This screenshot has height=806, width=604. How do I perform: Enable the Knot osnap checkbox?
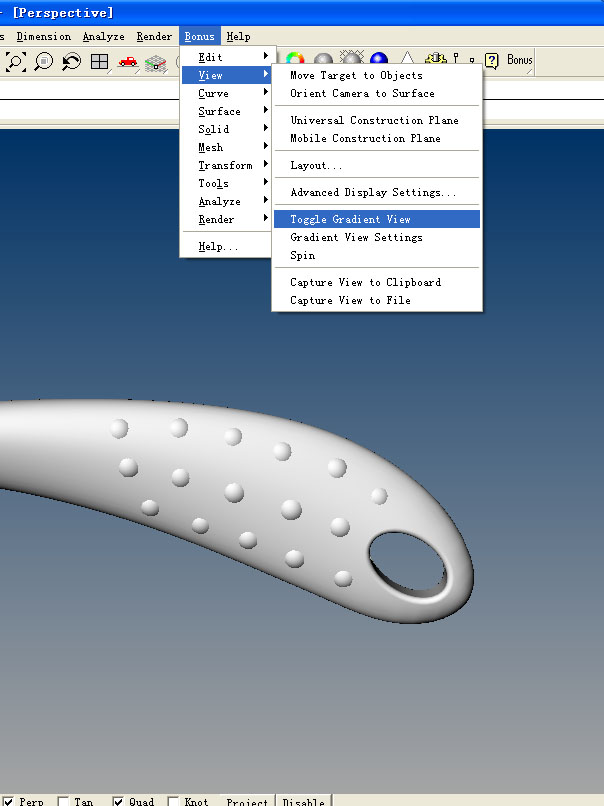coord(173,801)
